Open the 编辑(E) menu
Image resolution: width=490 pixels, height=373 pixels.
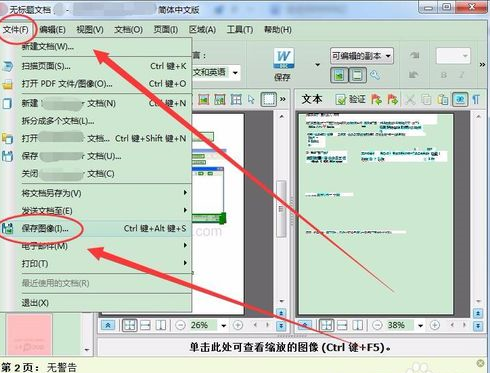(x=52, y=30)
